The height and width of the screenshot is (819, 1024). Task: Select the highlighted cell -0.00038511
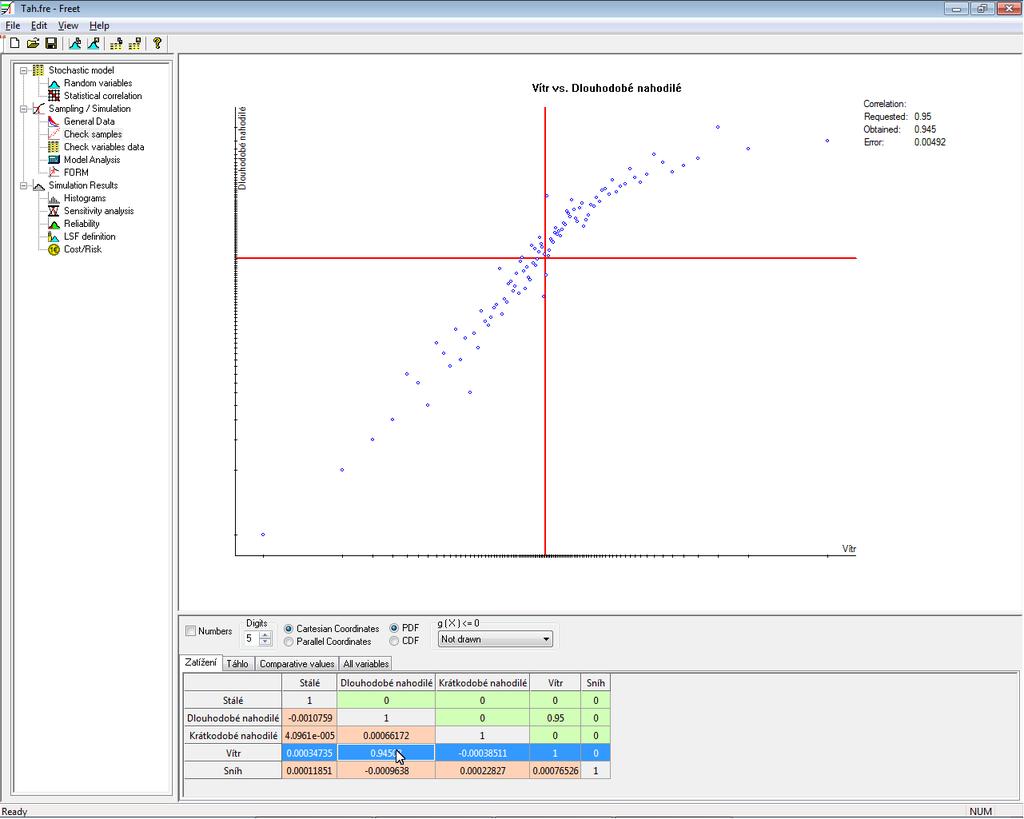pyautogui.click(x=483, y=753)
